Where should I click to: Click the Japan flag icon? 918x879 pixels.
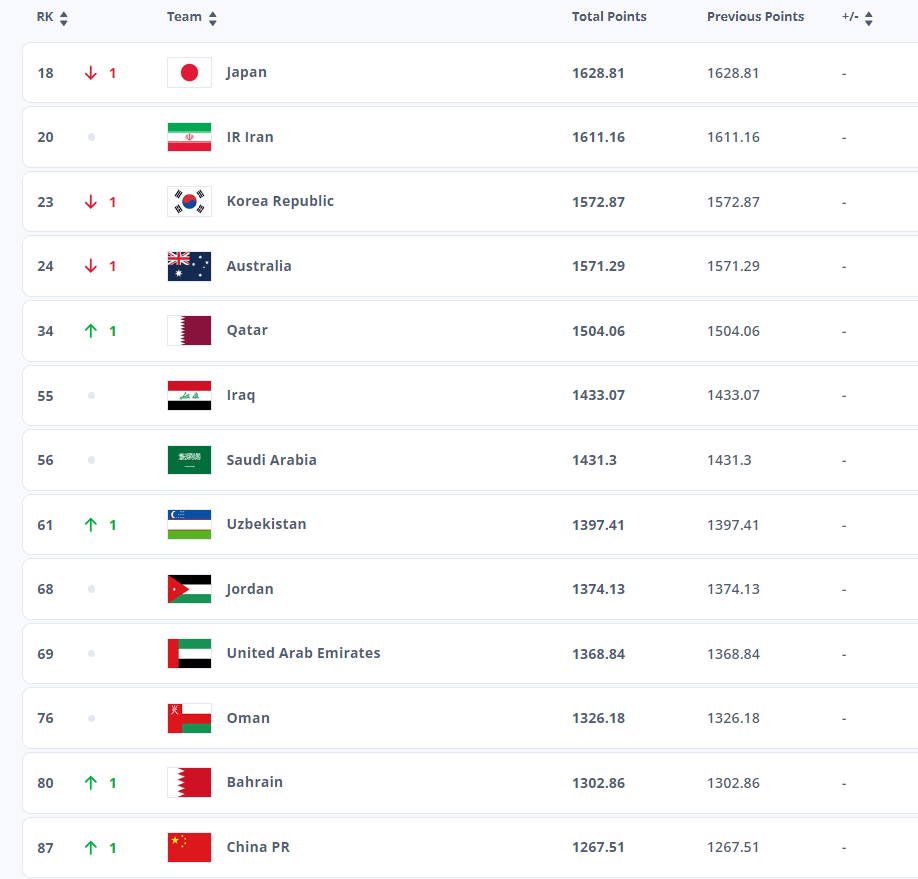[189, 73]
